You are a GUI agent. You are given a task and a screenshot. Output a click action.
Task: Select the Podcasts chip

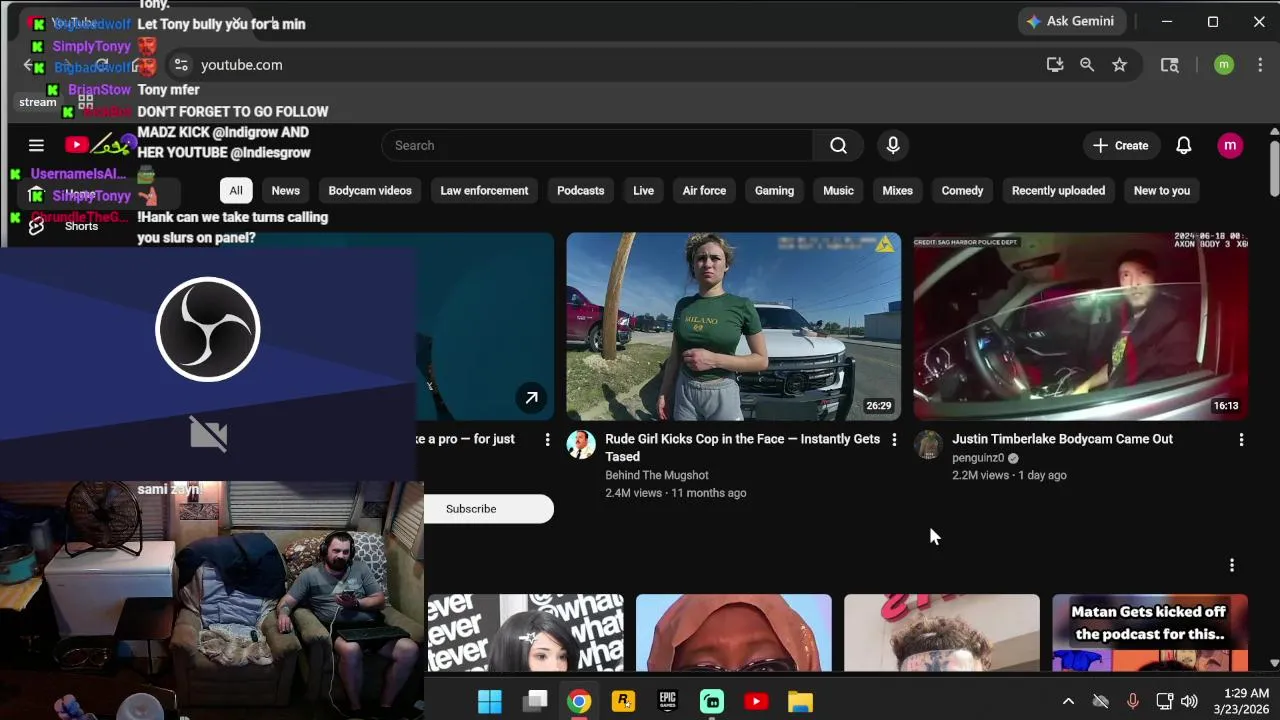click(580, 191)
